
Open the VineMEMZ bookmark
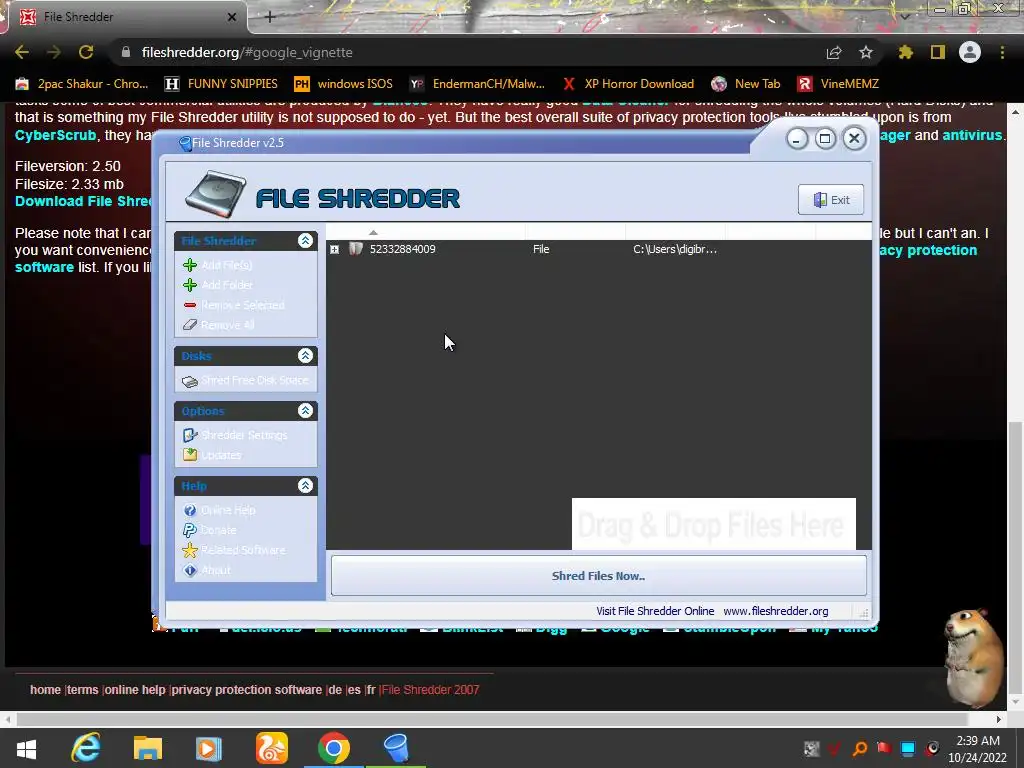(838, 84)
